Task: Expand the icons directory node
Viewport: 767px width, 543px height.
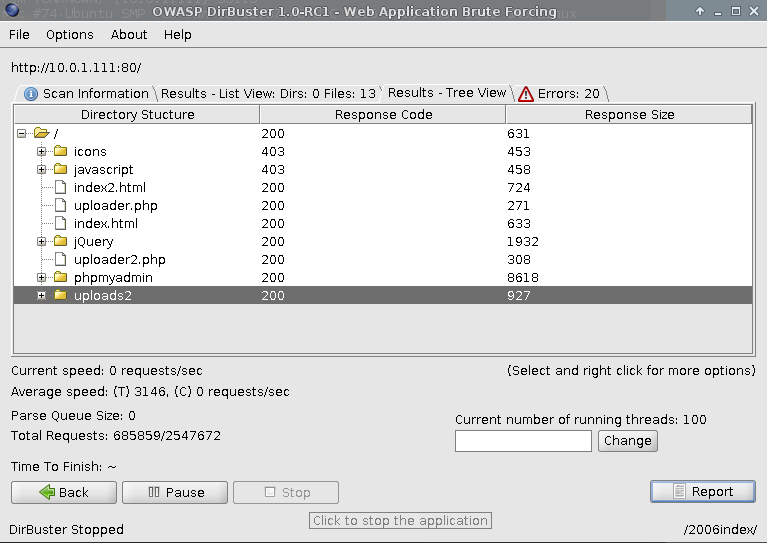Action: [x=42, y=152]
